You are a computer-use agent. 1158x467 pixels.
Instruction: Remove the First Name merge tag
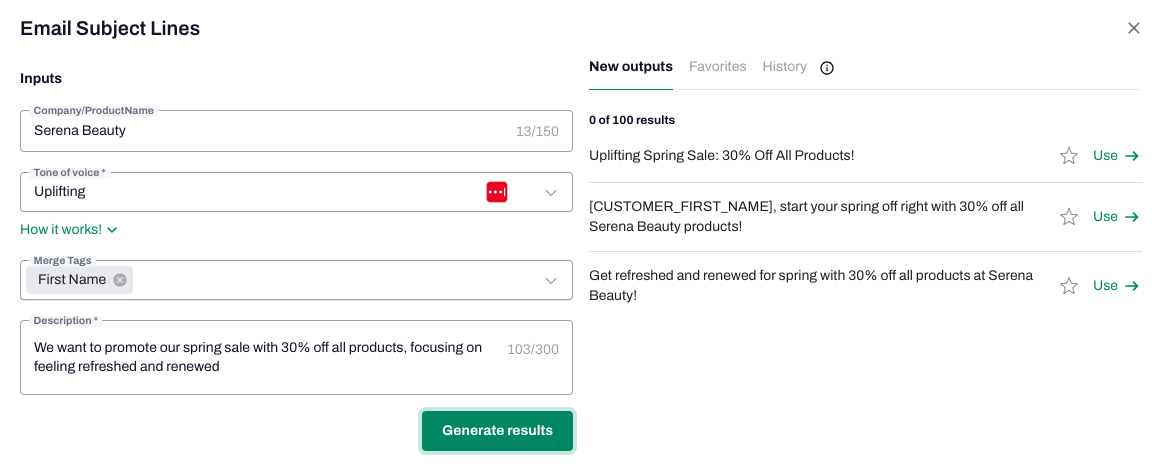pos(120,280)
